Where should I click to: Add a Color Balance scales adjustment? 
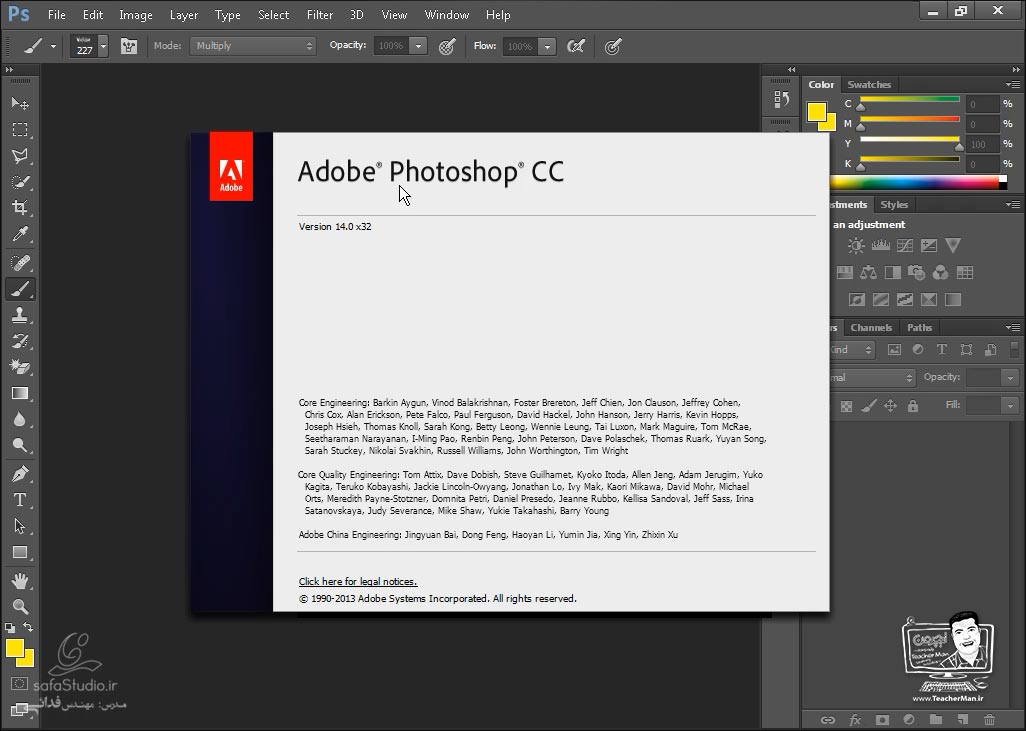(868, 272)
